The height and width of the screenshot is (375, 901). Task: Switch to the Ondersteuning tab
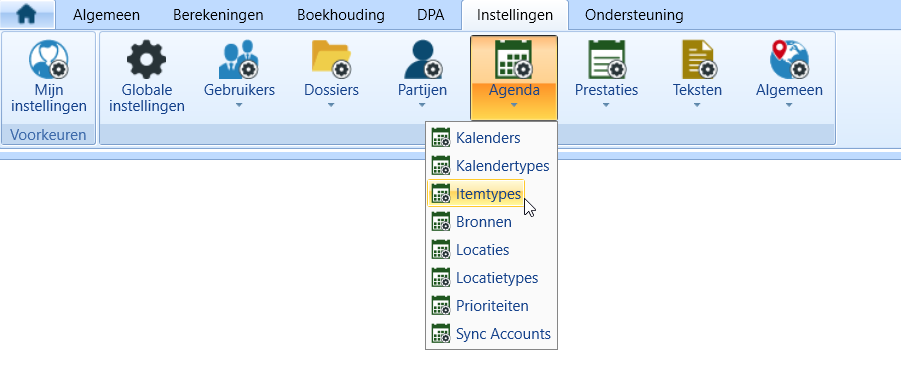pyautogui.click(x=634, y=15)
